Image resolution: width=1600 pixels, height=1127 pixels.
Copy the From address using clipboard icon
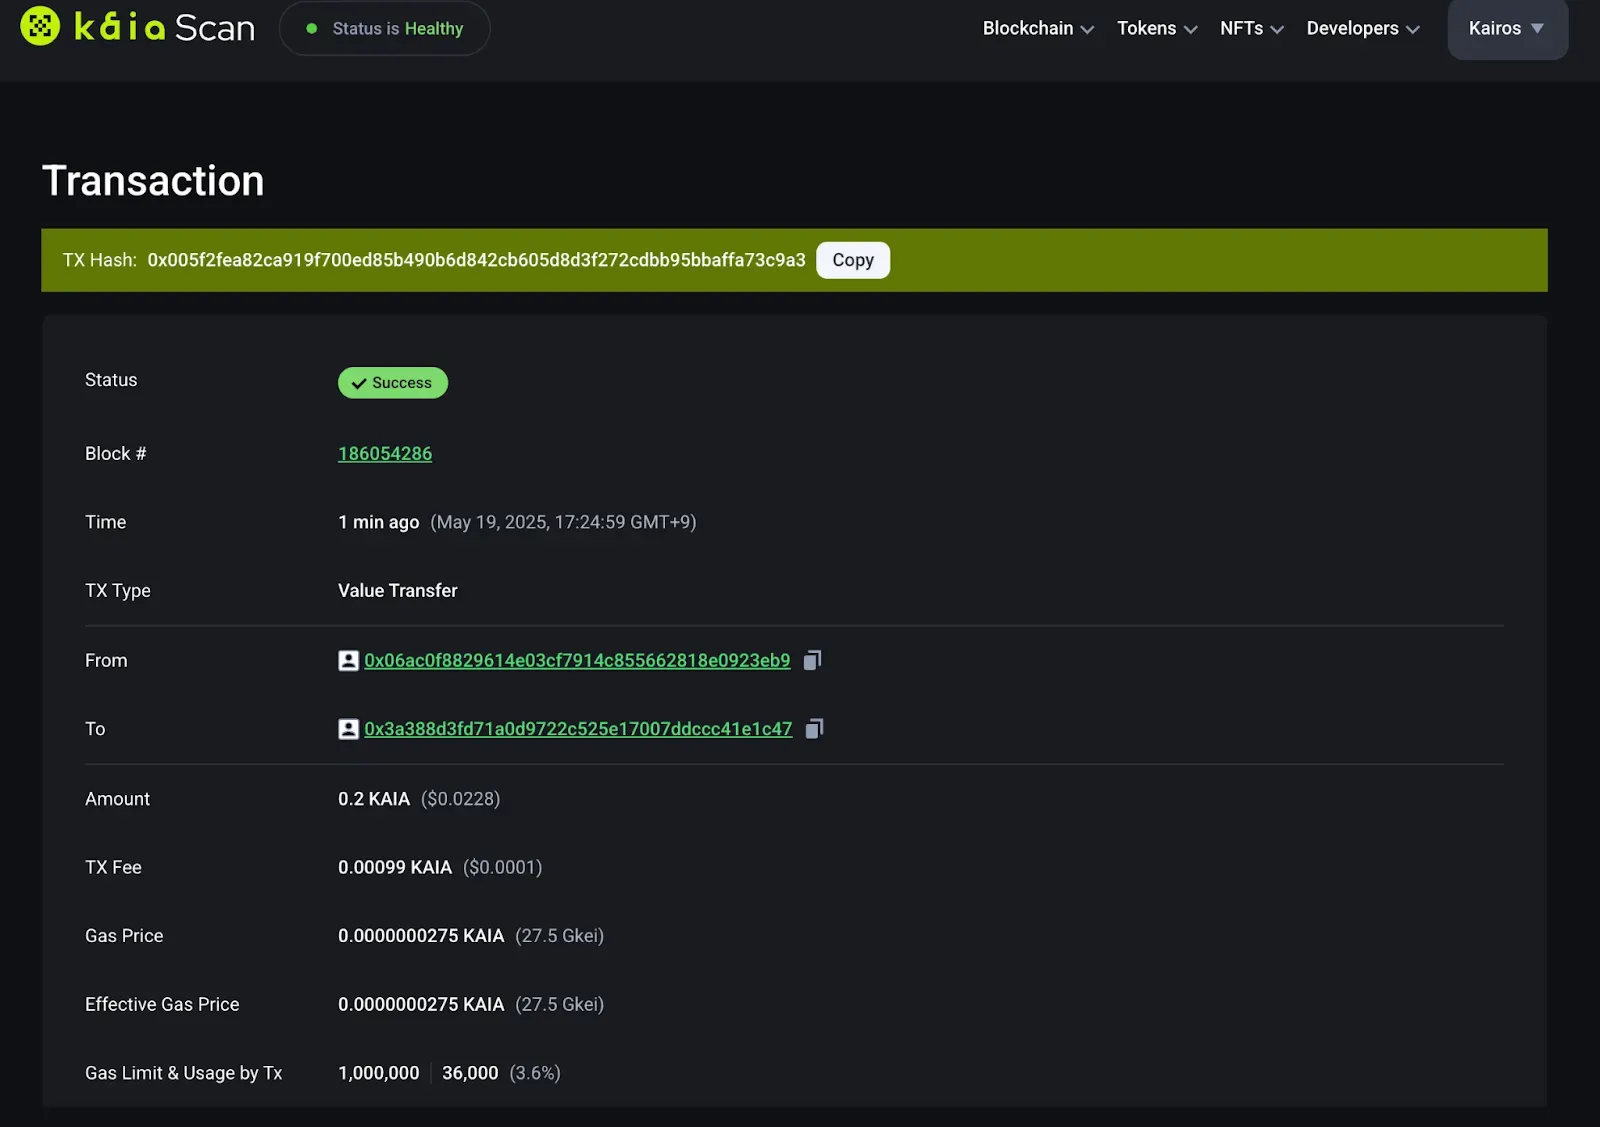(812, 660)
